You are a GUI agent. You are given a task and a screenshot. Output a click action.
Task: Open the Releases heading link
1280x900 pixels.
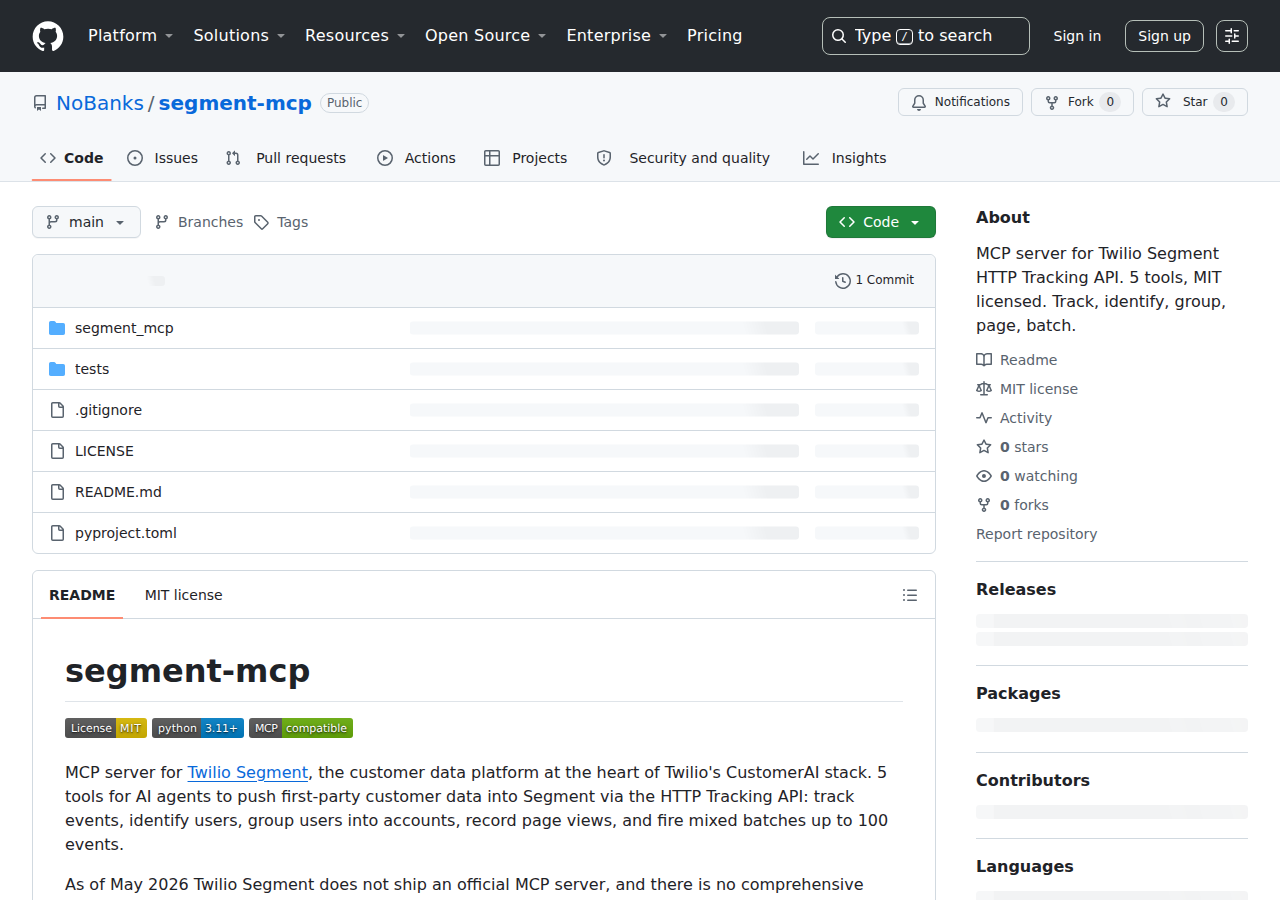point(1016,589)
